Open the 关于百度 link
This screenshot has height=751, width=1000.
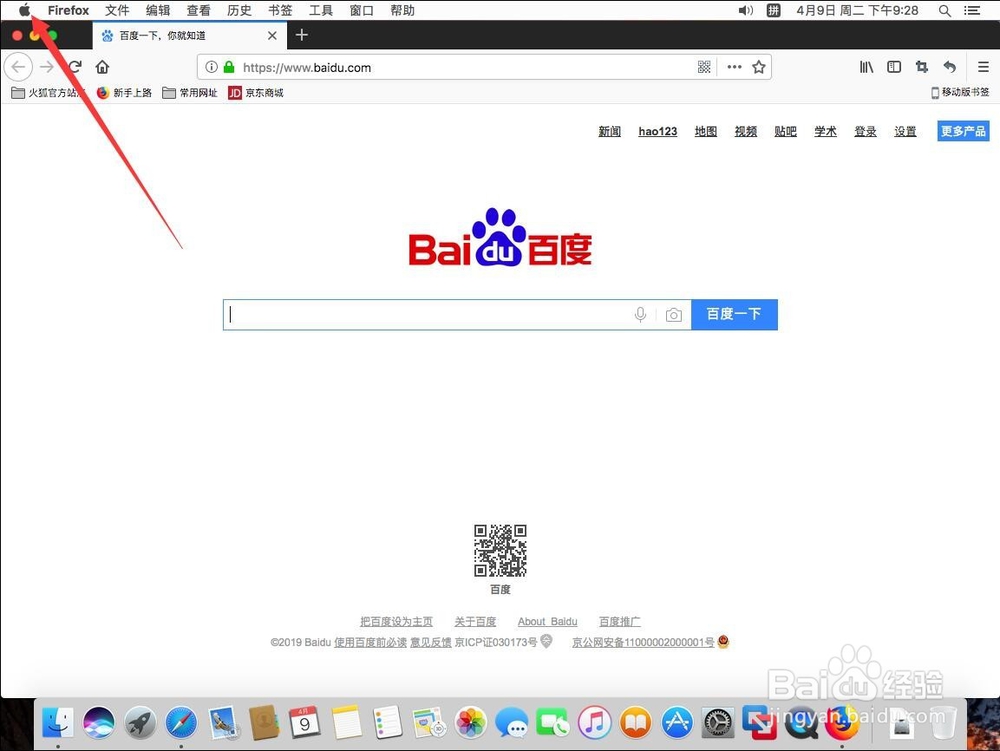pyautogui.click(x=475, y=622)
